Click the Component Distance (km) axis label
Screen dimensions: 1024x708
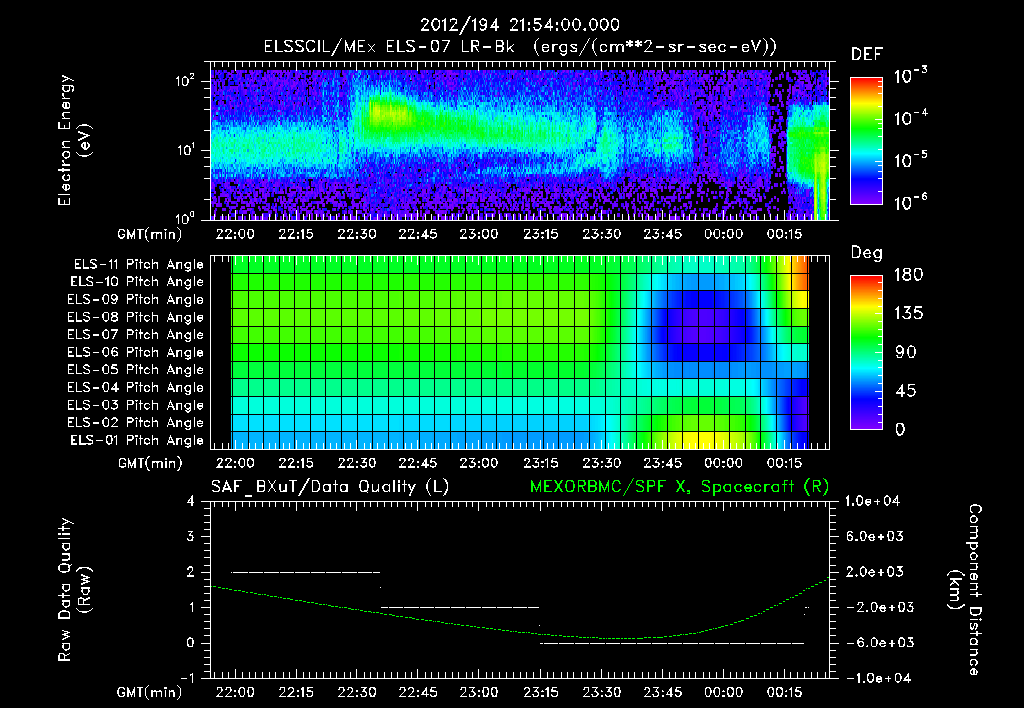click(965, 589)
